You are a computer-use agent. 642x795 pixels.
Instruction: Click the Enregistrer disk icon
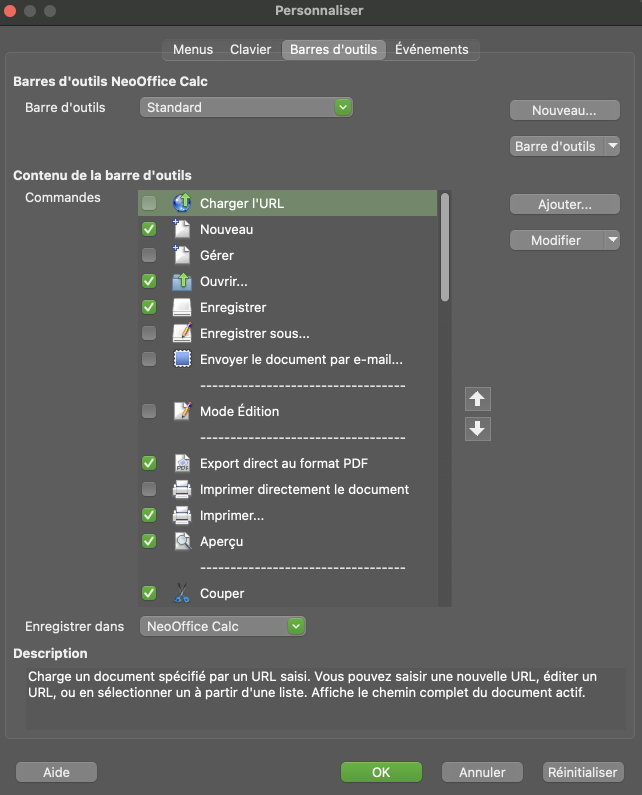point(181,308)
